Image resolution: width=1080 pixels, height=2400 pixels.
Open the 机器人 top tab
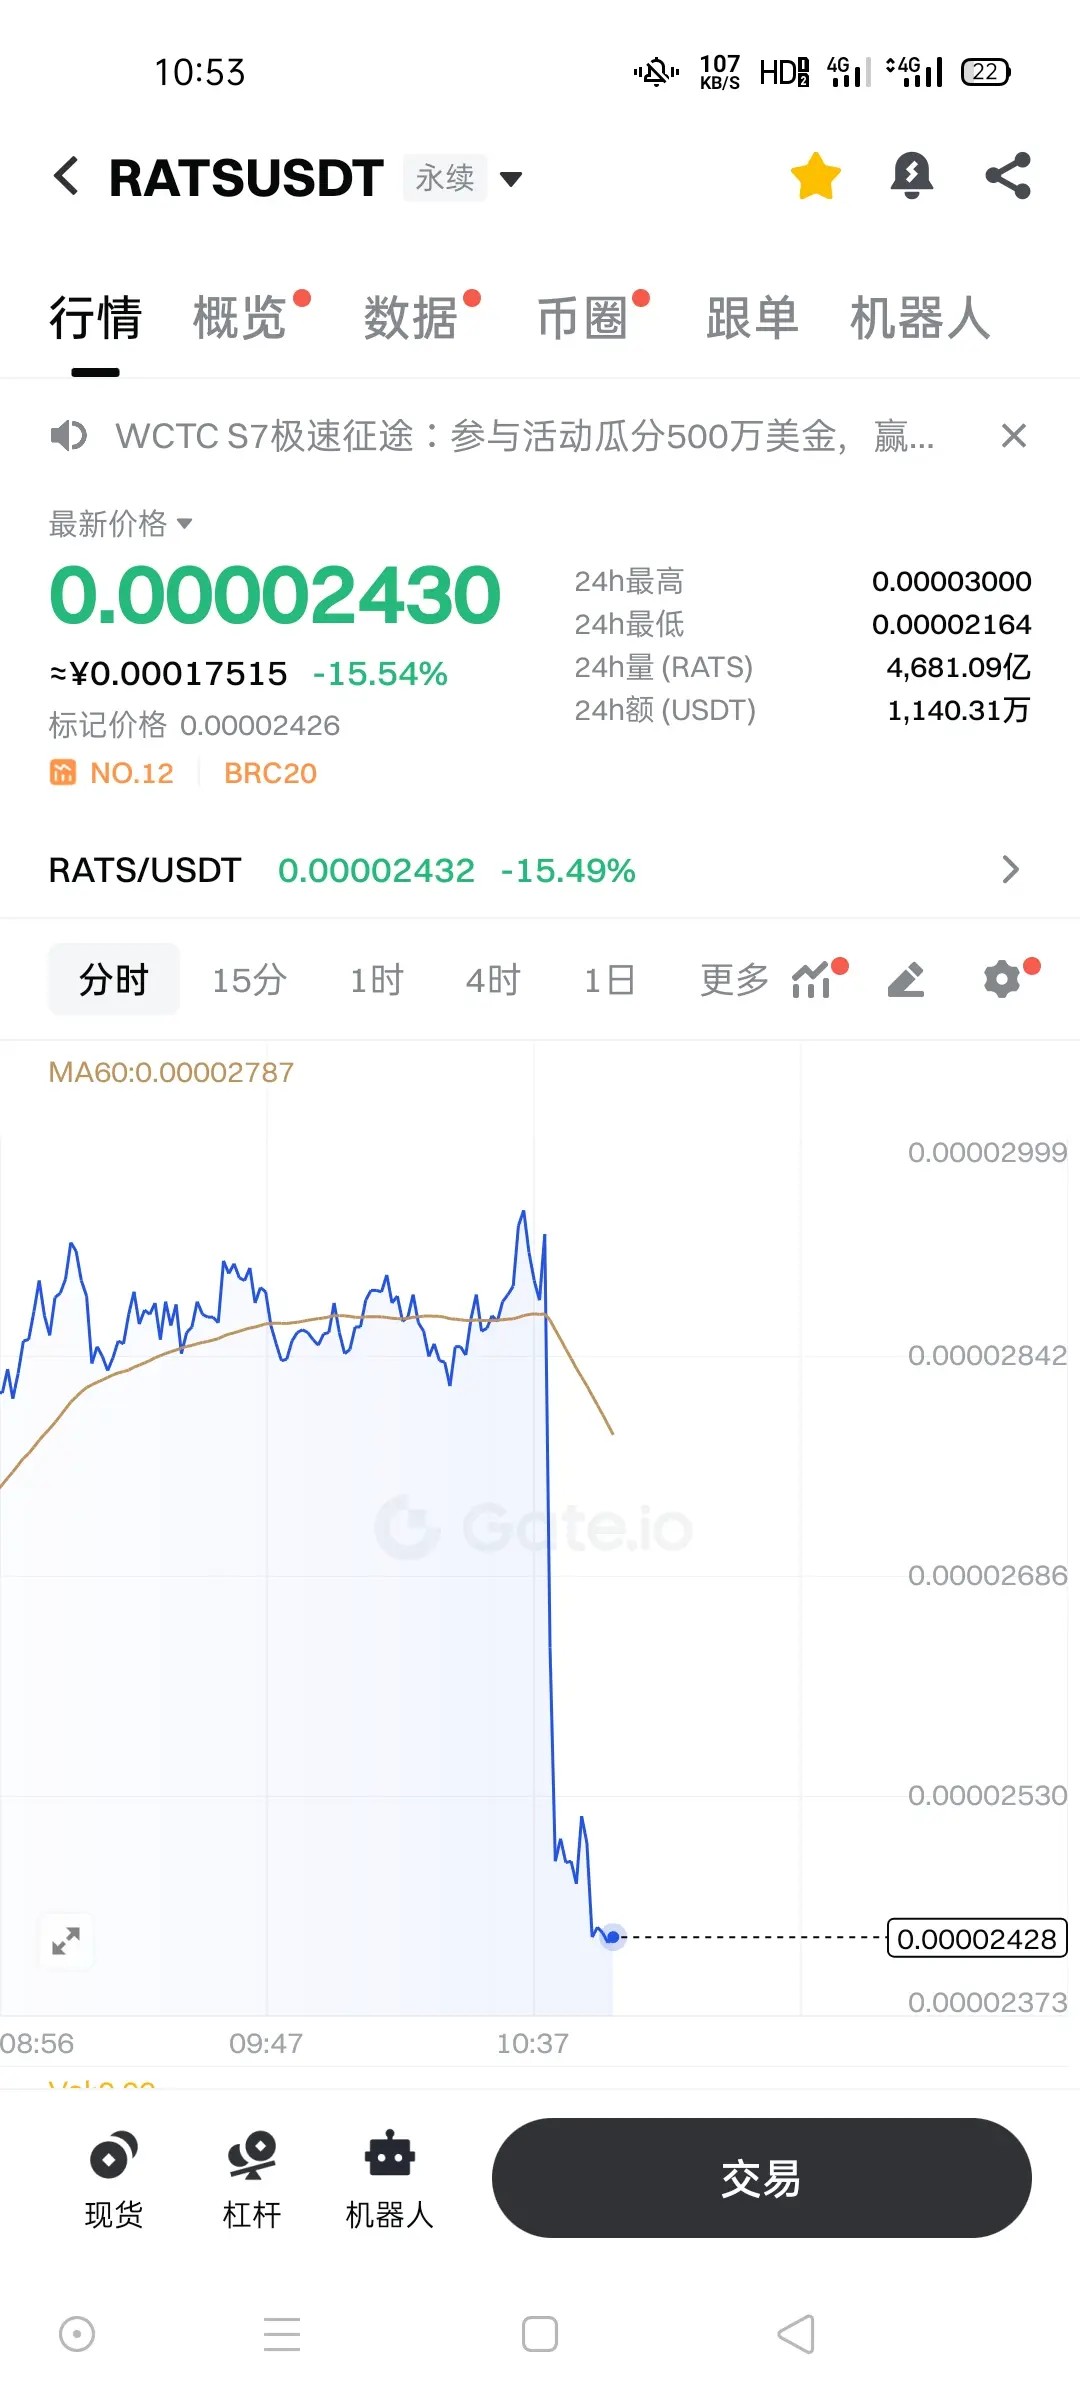click(920, 318)
